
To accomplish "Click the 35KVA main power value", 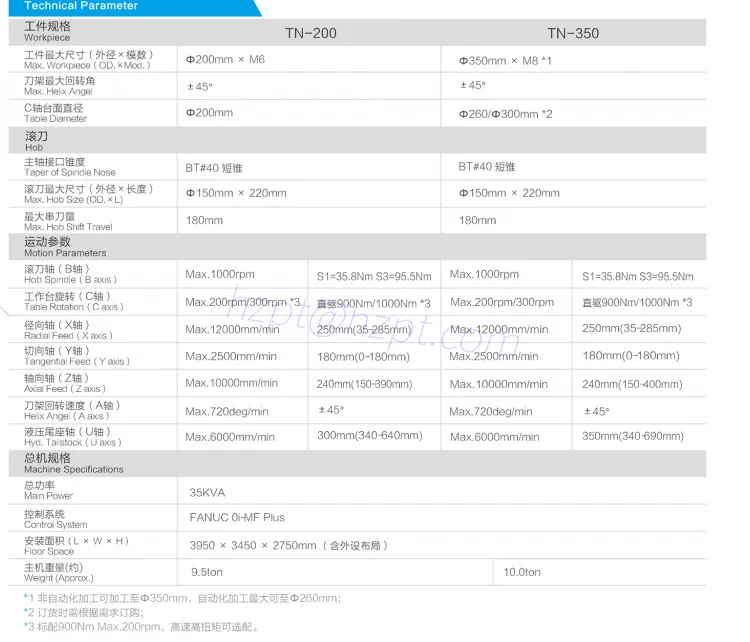I will pos(207,492).
